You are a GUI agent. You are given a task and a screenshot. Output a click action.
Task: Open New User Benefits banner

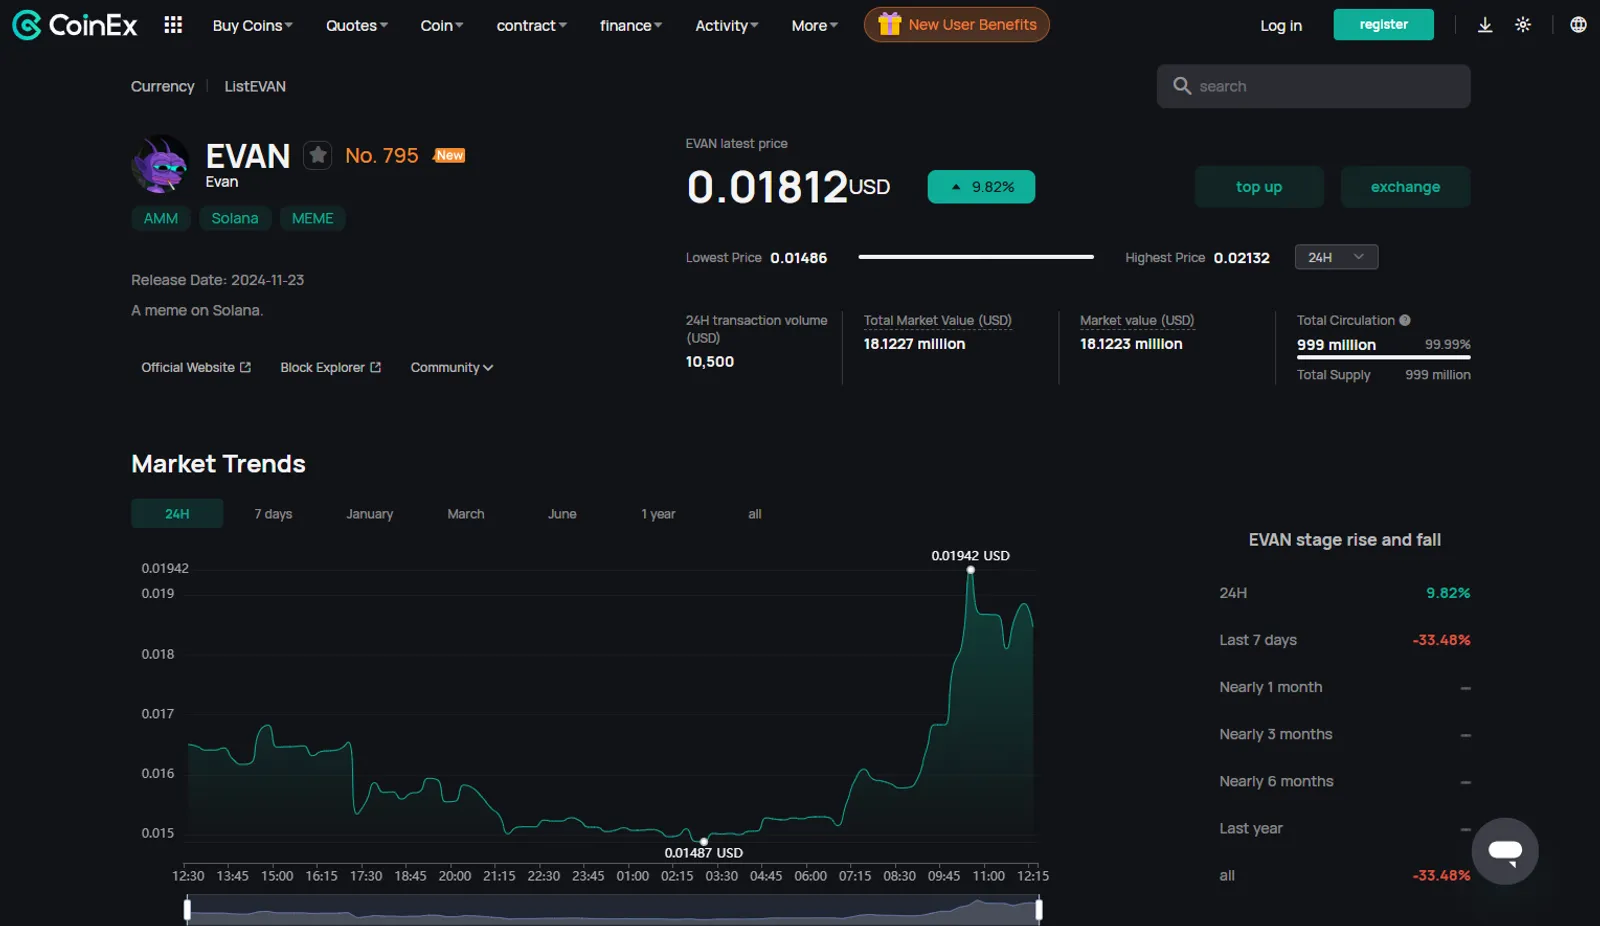coord(956,24)
